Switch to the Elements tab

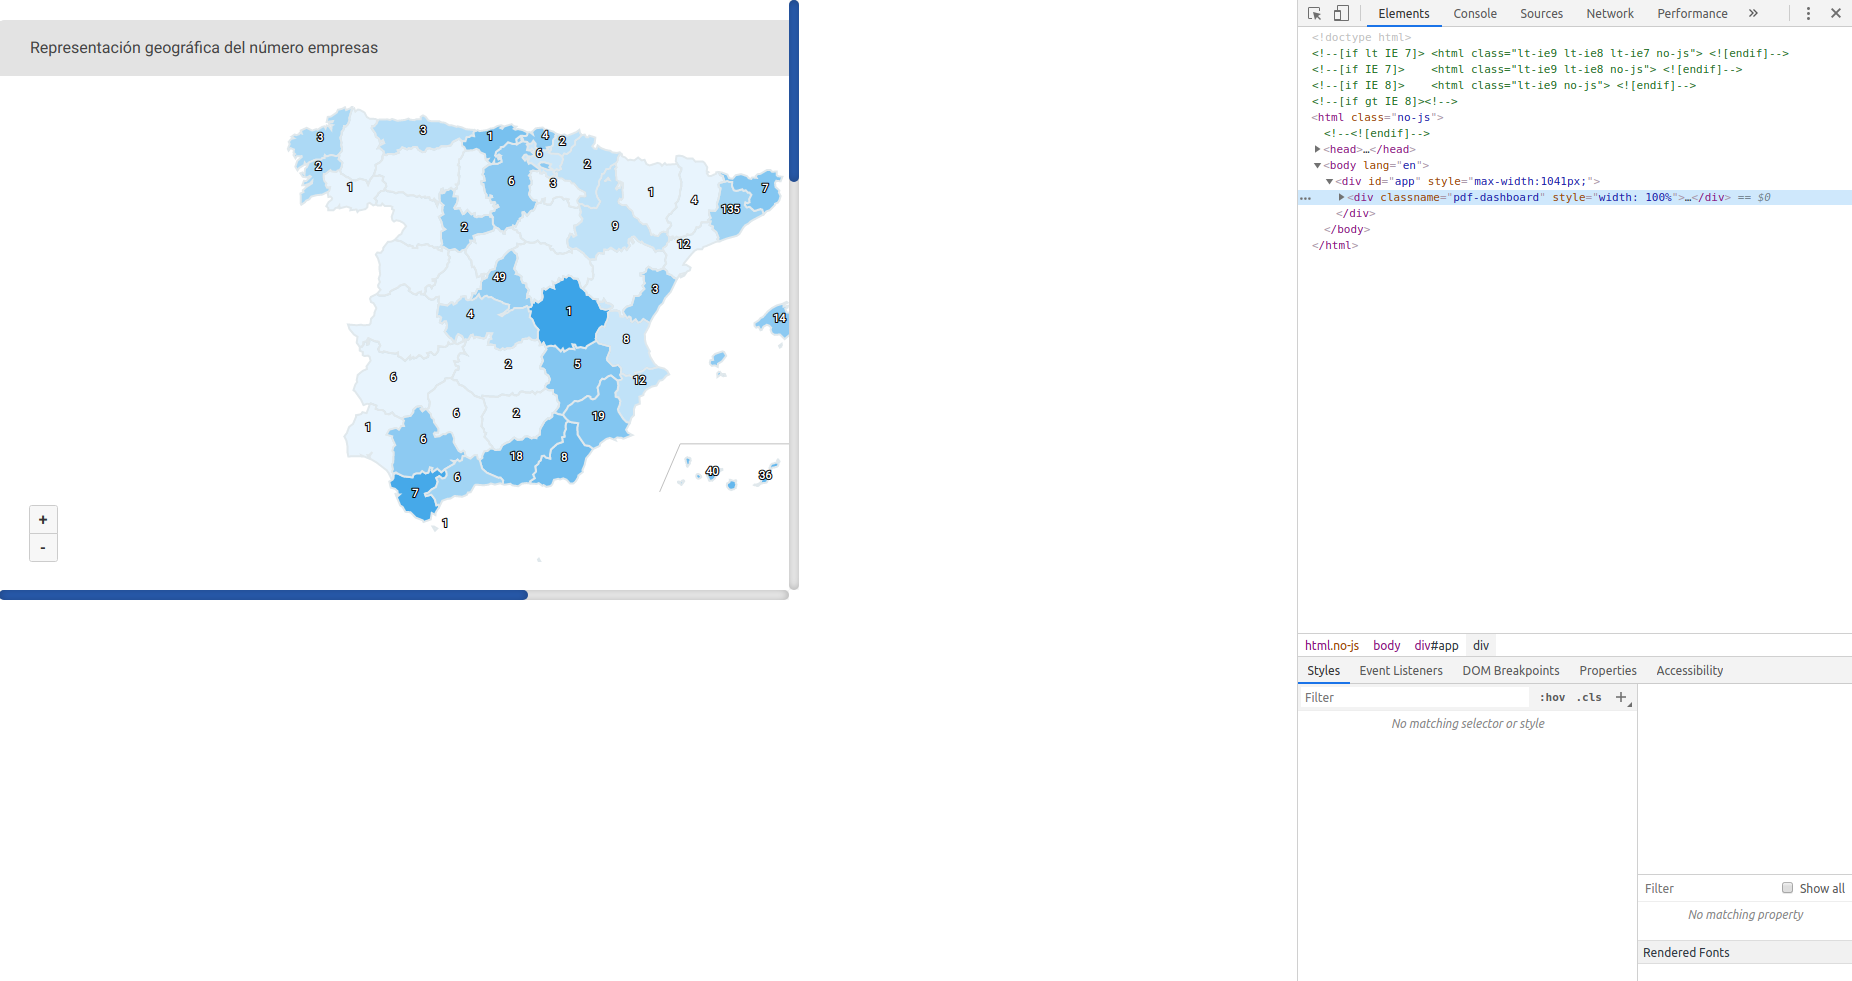(x=1404, y=13)
